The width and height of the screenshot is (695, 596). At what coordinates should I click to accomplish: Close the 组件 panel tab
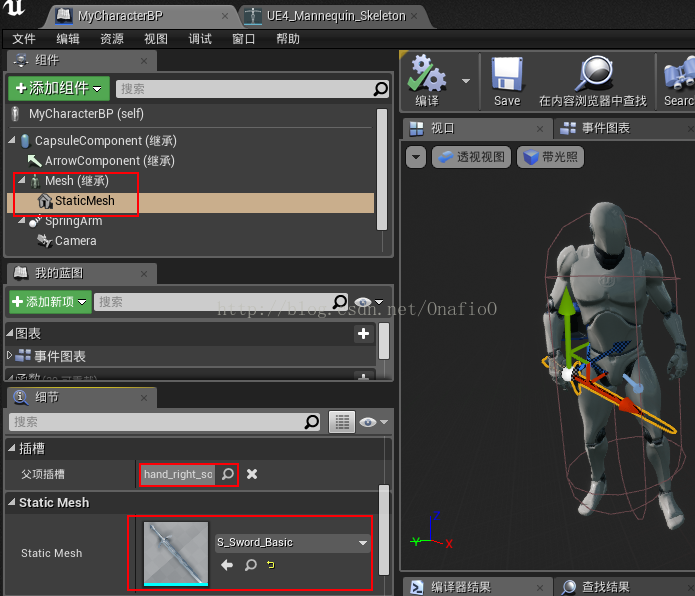pos(144,61)
